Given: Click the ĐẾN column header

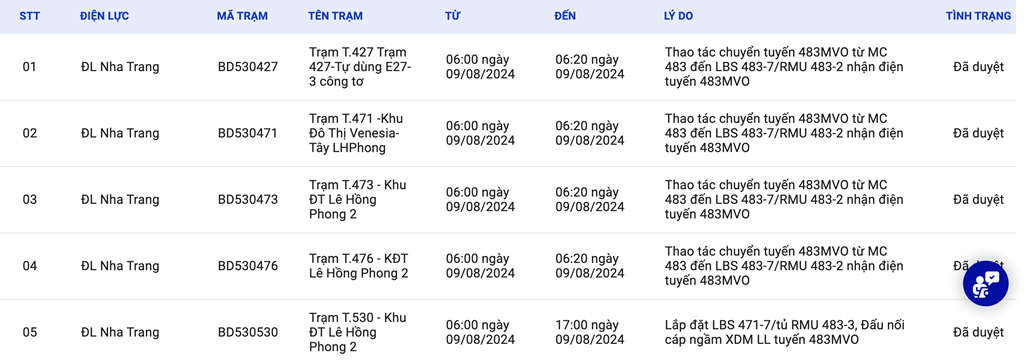Looking at the screenshot, I should [565, 16].
